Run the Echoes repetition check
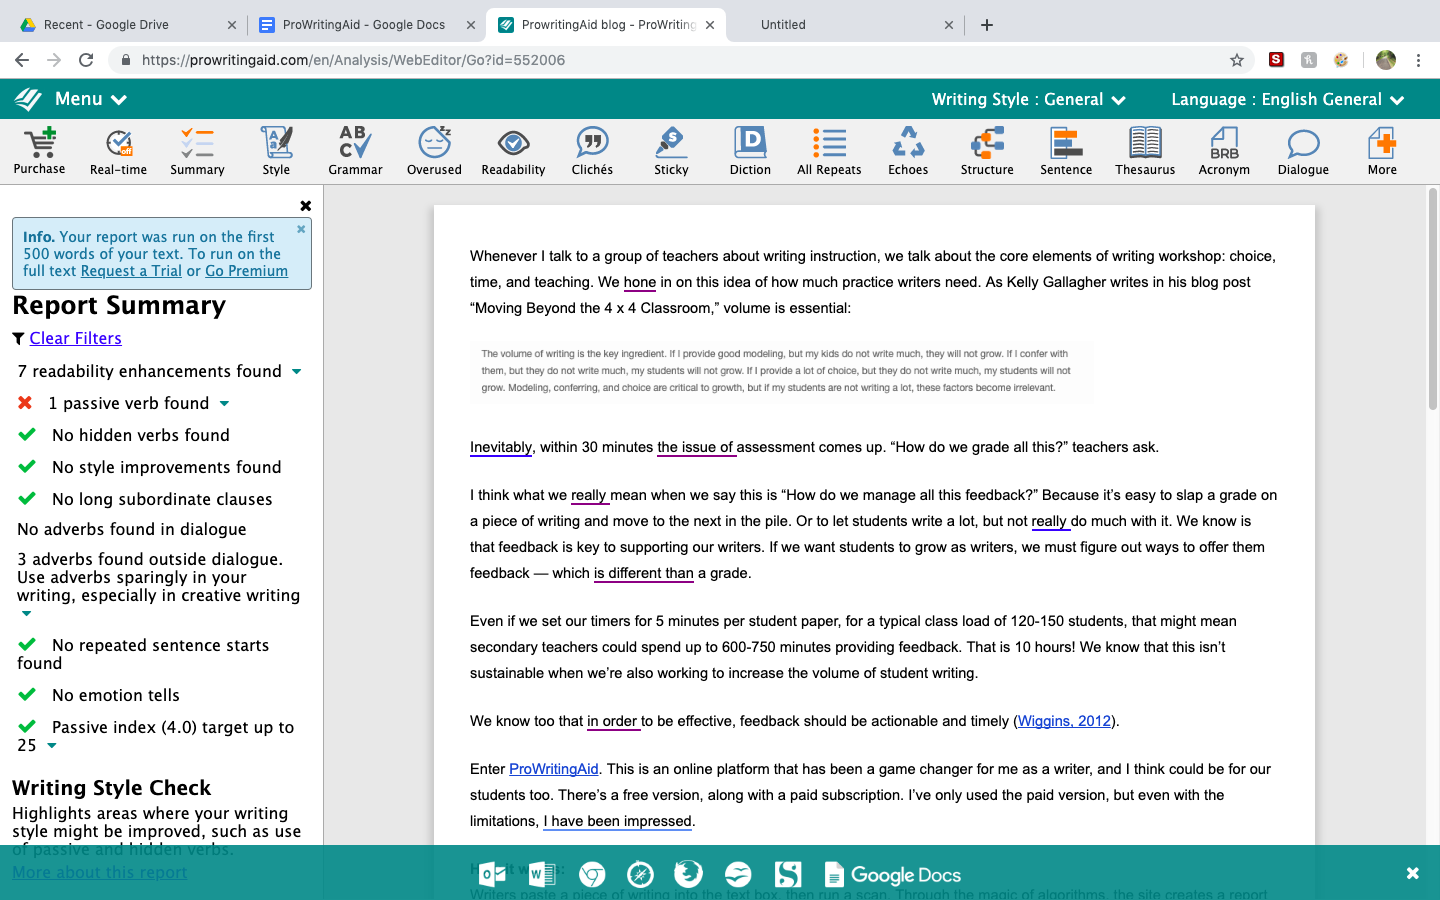1440x900 pixels. pos(908,150)
